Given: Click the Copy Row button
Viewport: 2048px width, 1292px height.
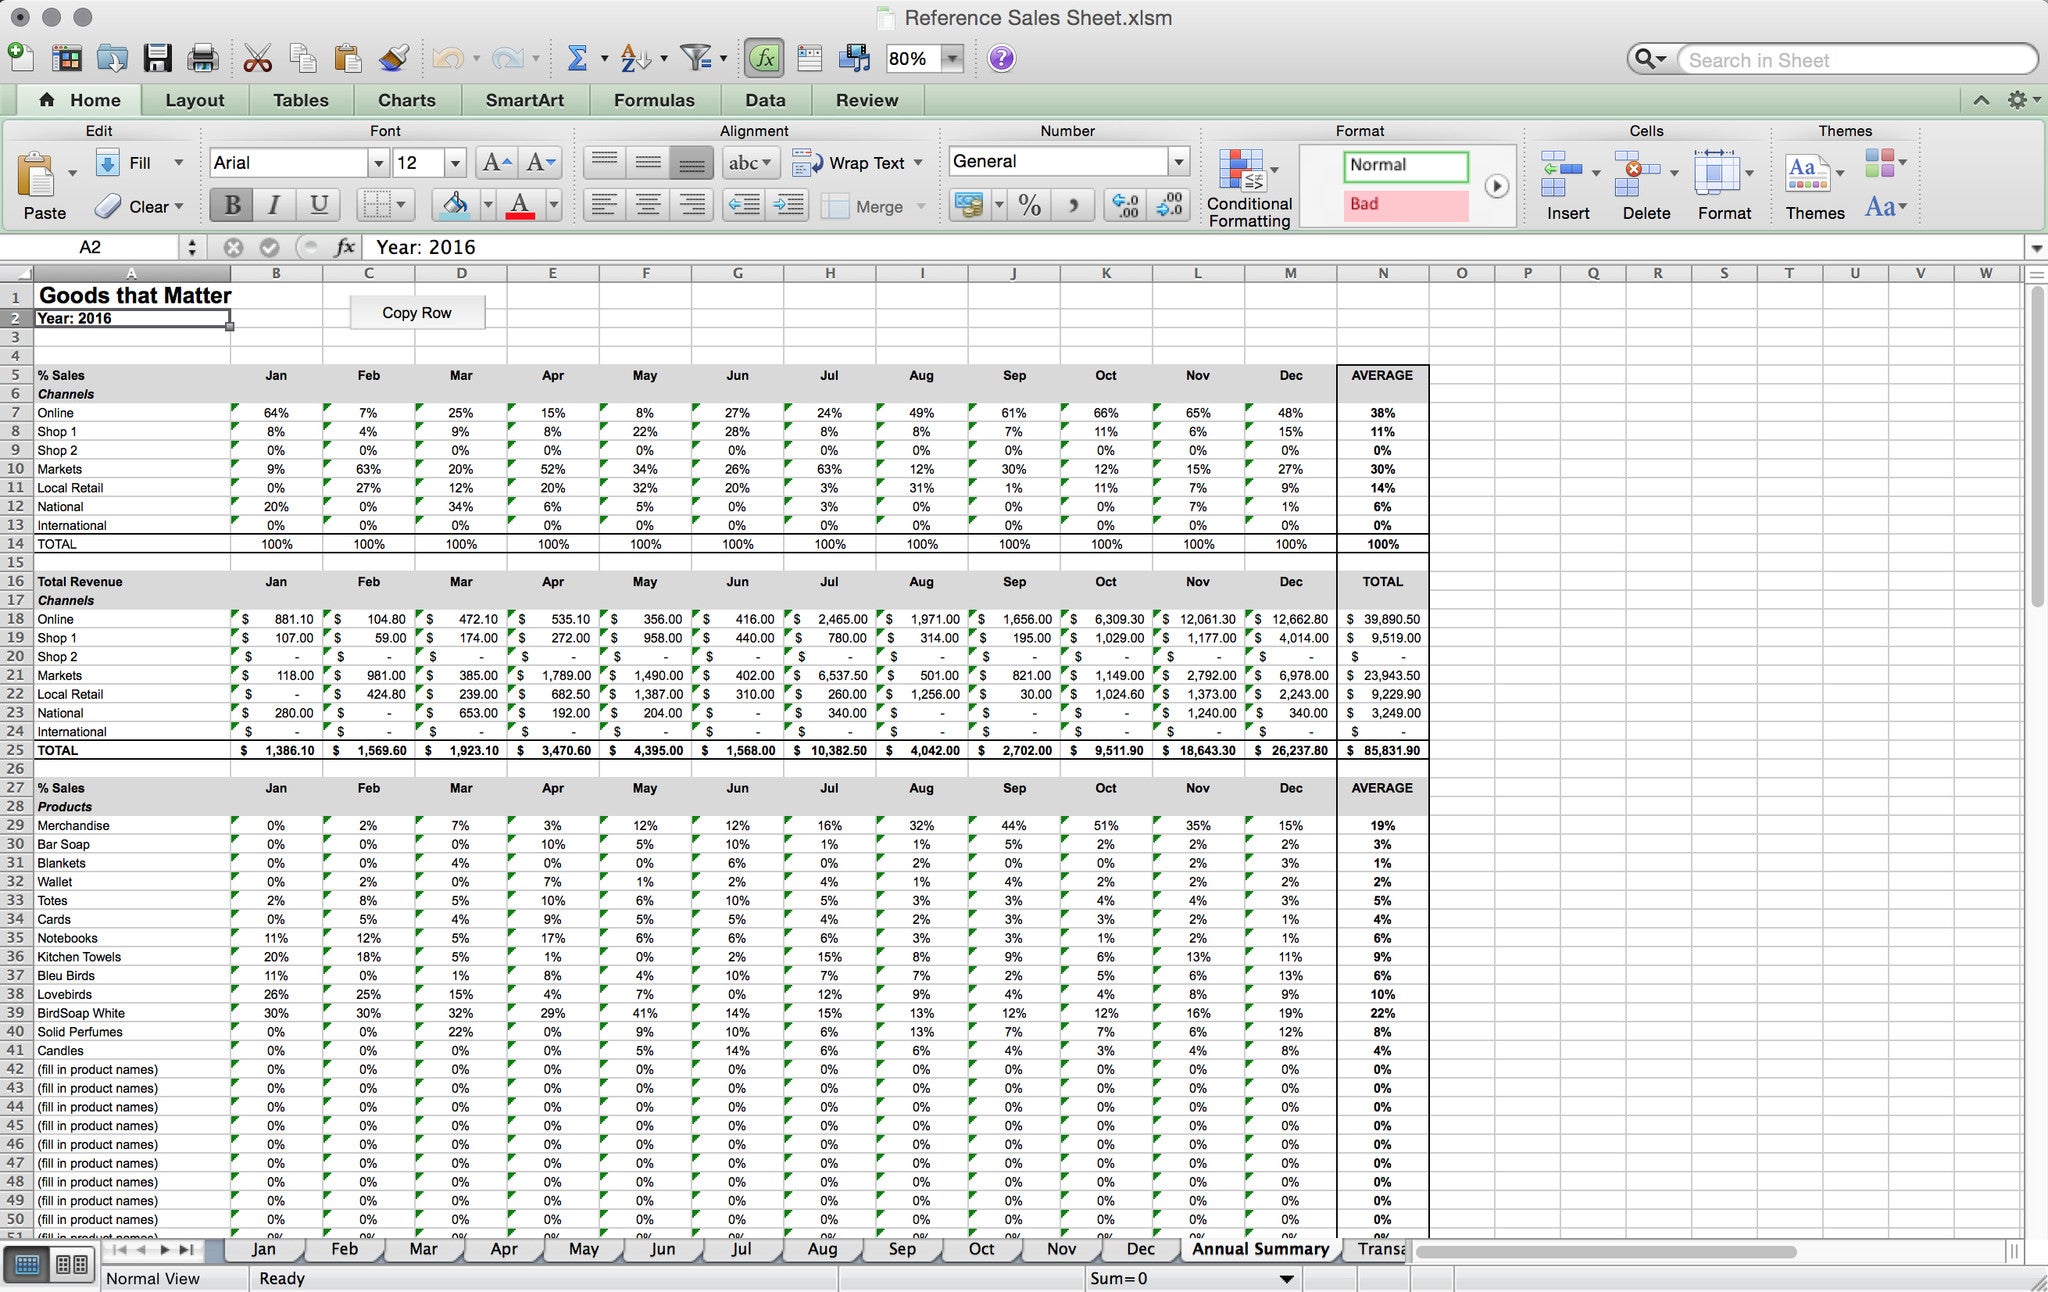Looking at the screenshot, I should pyautogui.click(x=417, y=312).
